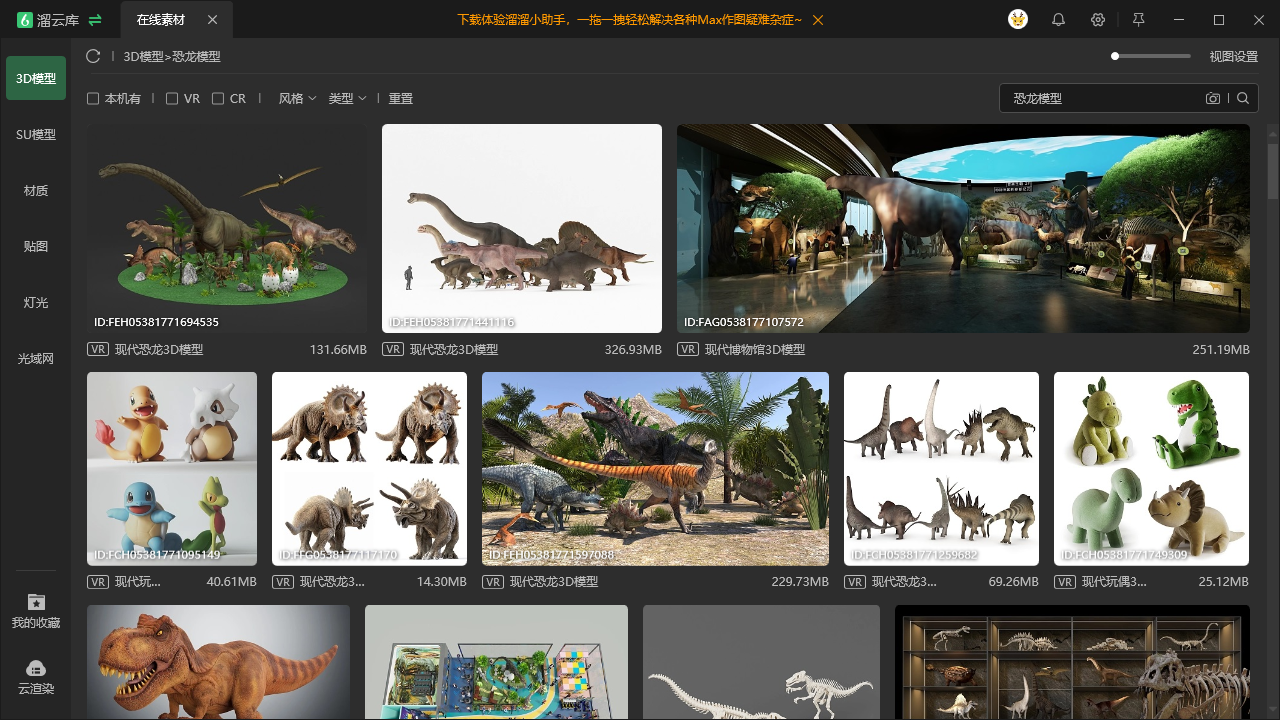1280x720 pixels.
Task: Click the VR badge under the 131.66MB model
Action: tap(98, 349)
